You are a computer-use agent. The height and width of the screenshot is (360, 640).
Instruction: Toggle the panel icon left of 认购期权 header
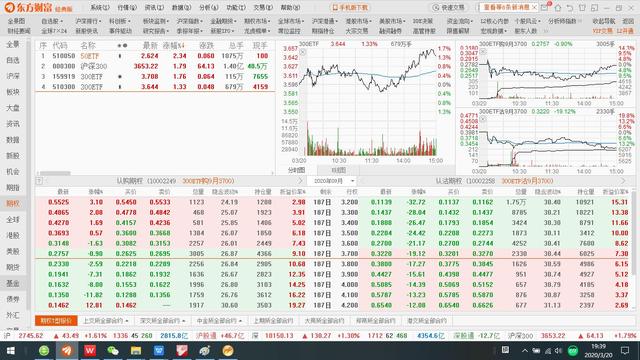coord(39,181)
